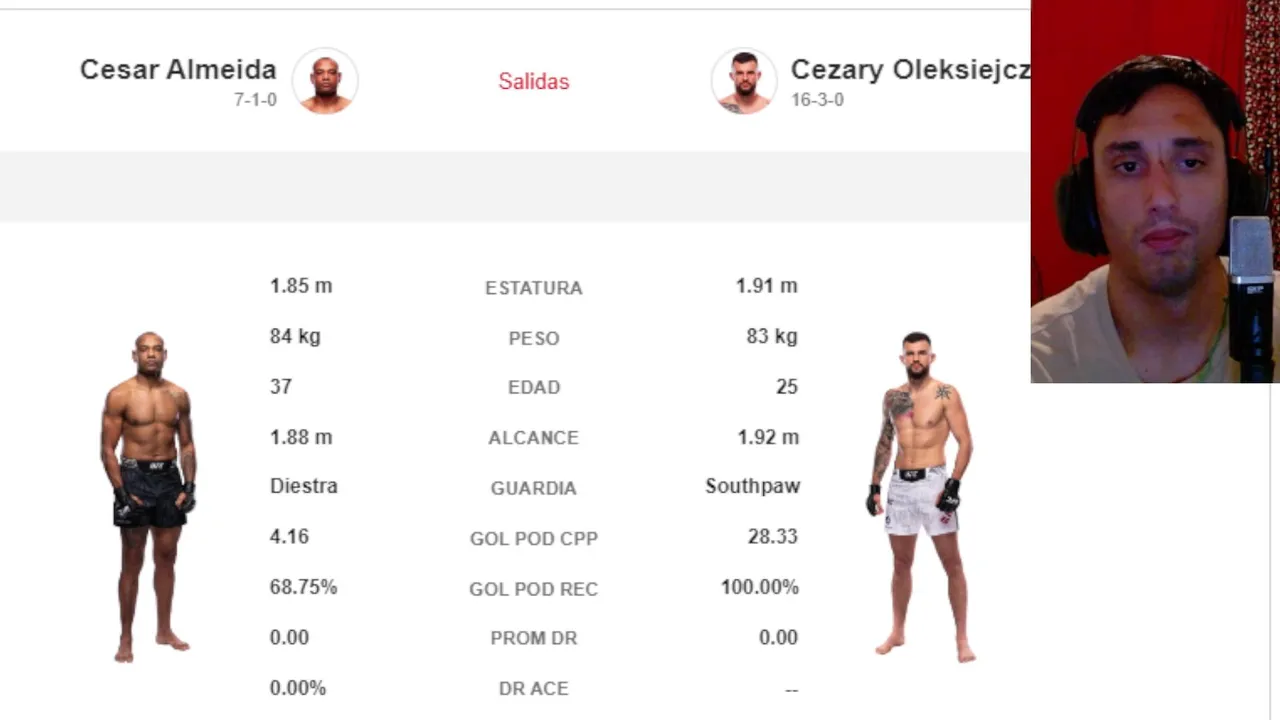This screenshot has height=720, width=1280.
Task: Click the GOL POD REC label
Action: tap(534, 589)
